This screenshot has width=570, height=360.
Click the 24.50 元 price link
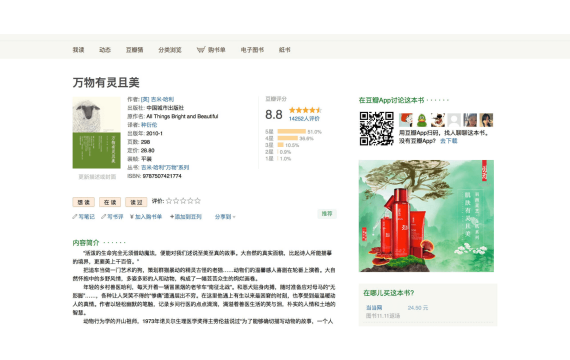click(418, 308)
